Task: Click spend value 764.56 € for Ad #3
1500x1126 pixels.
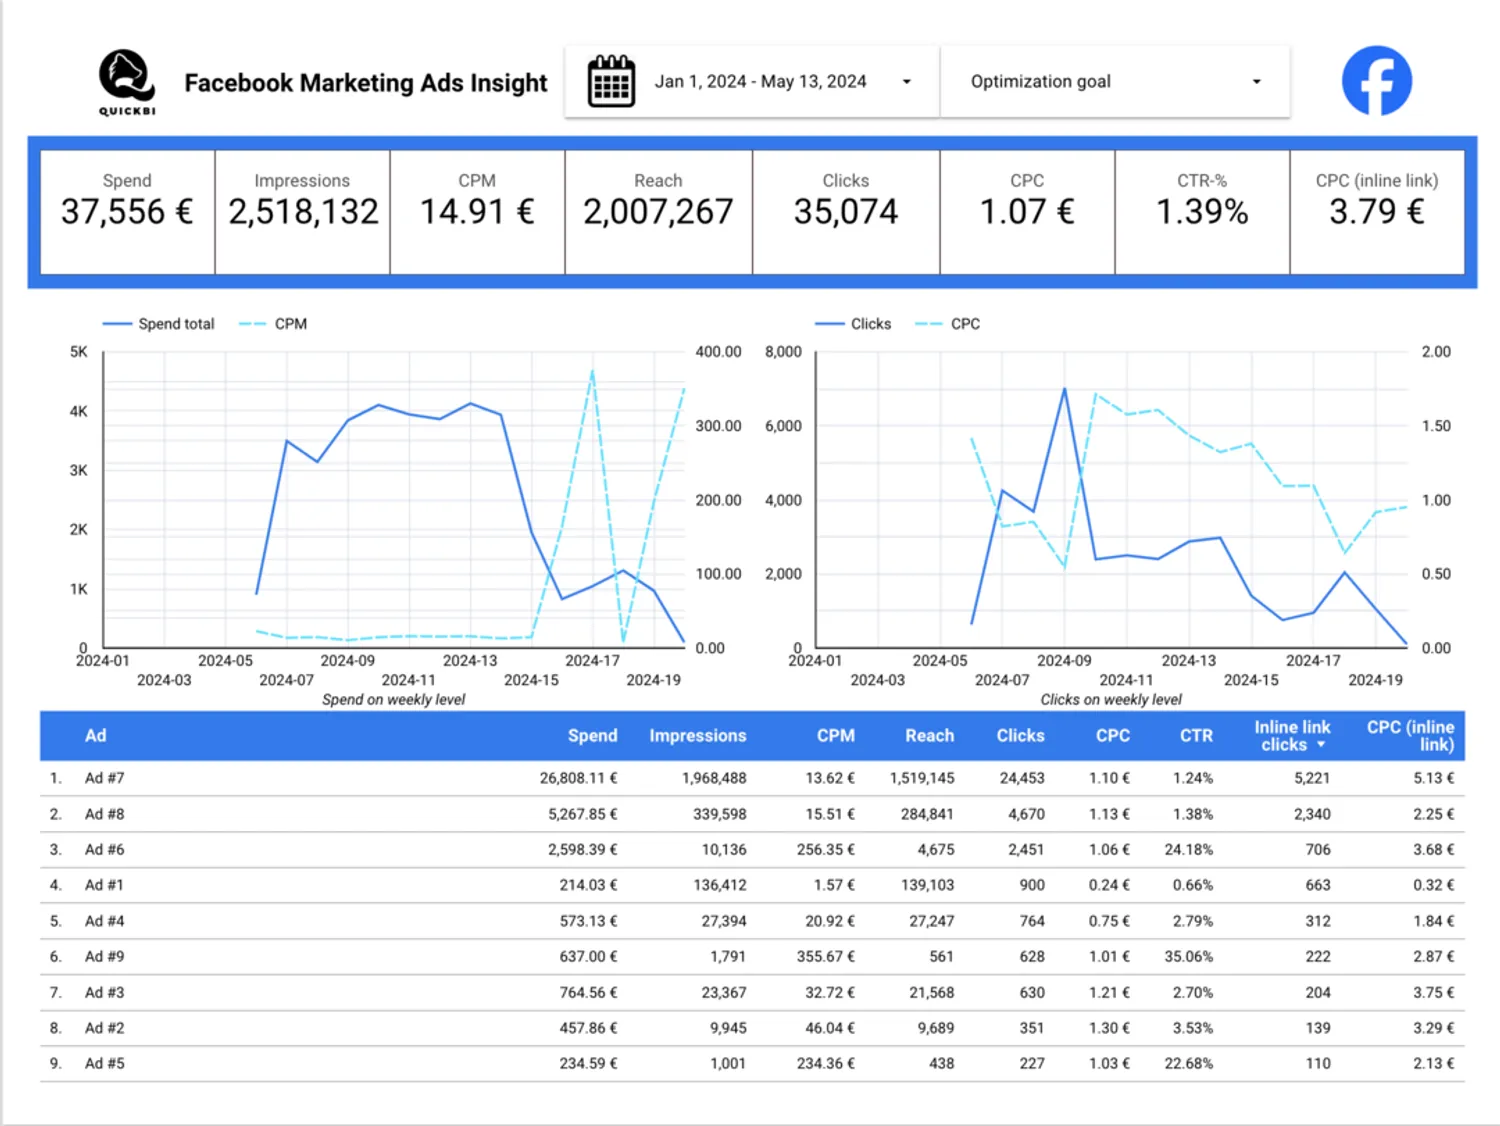Action: click(x=588, y=993)
